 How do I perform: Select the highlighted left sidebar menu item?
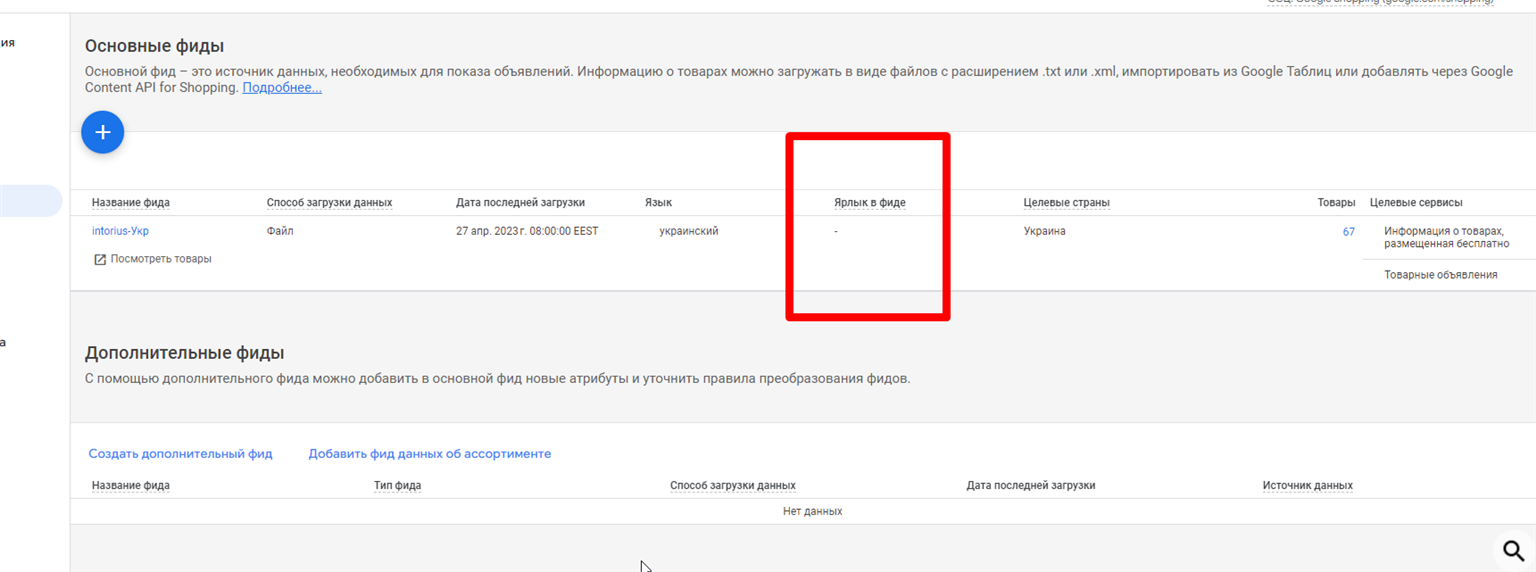[x=31, y=201]
